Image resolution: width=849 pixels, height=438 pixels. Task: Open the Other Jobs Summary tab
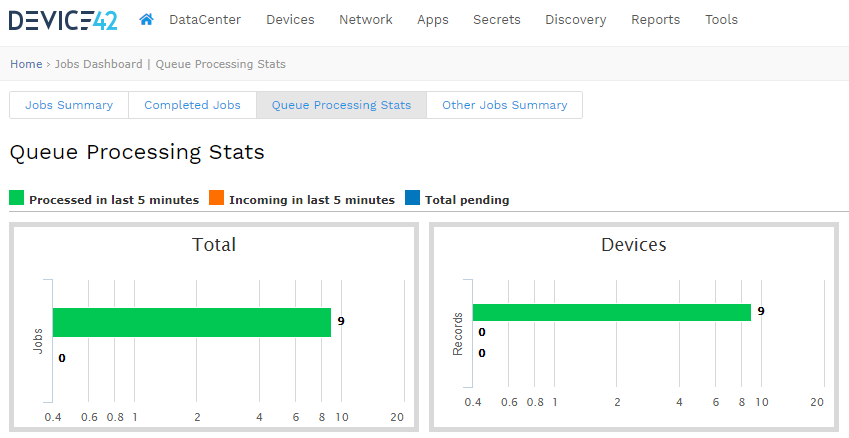point(504,105)
